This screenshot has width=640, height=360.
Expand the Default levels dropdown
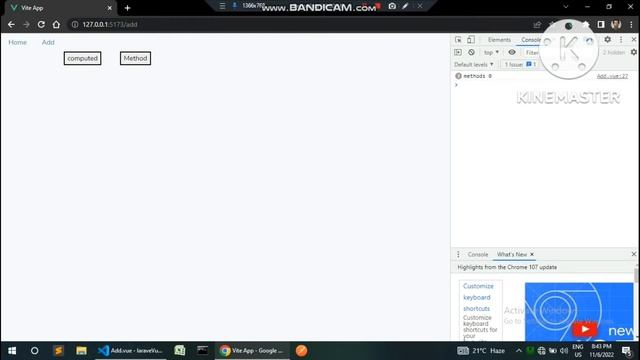tap(473, 64)
